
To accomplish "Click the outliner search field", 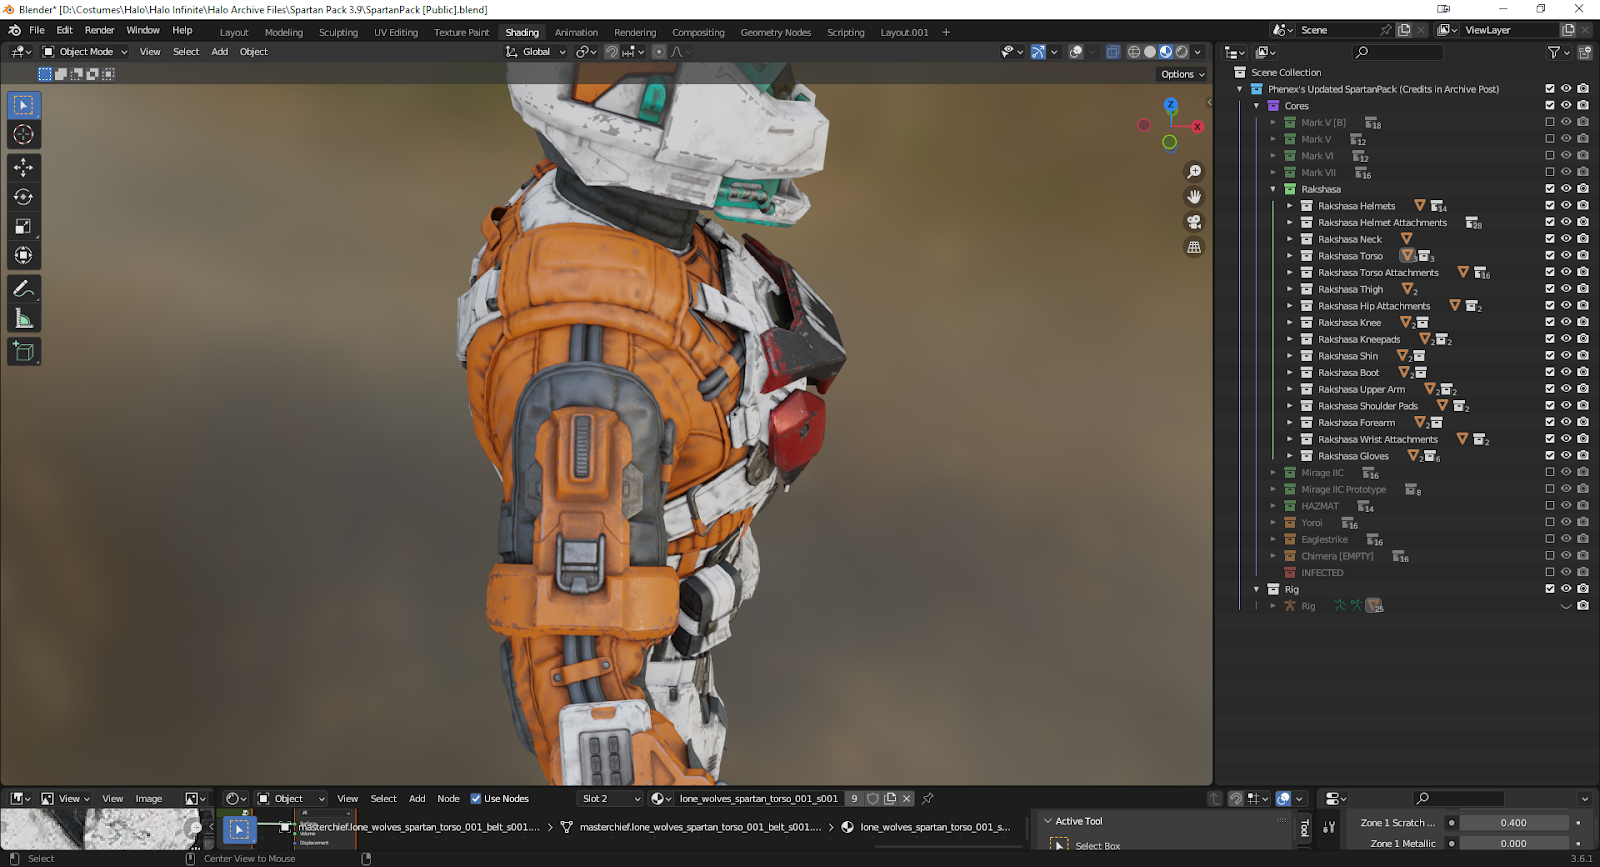I will (1398, 52).
